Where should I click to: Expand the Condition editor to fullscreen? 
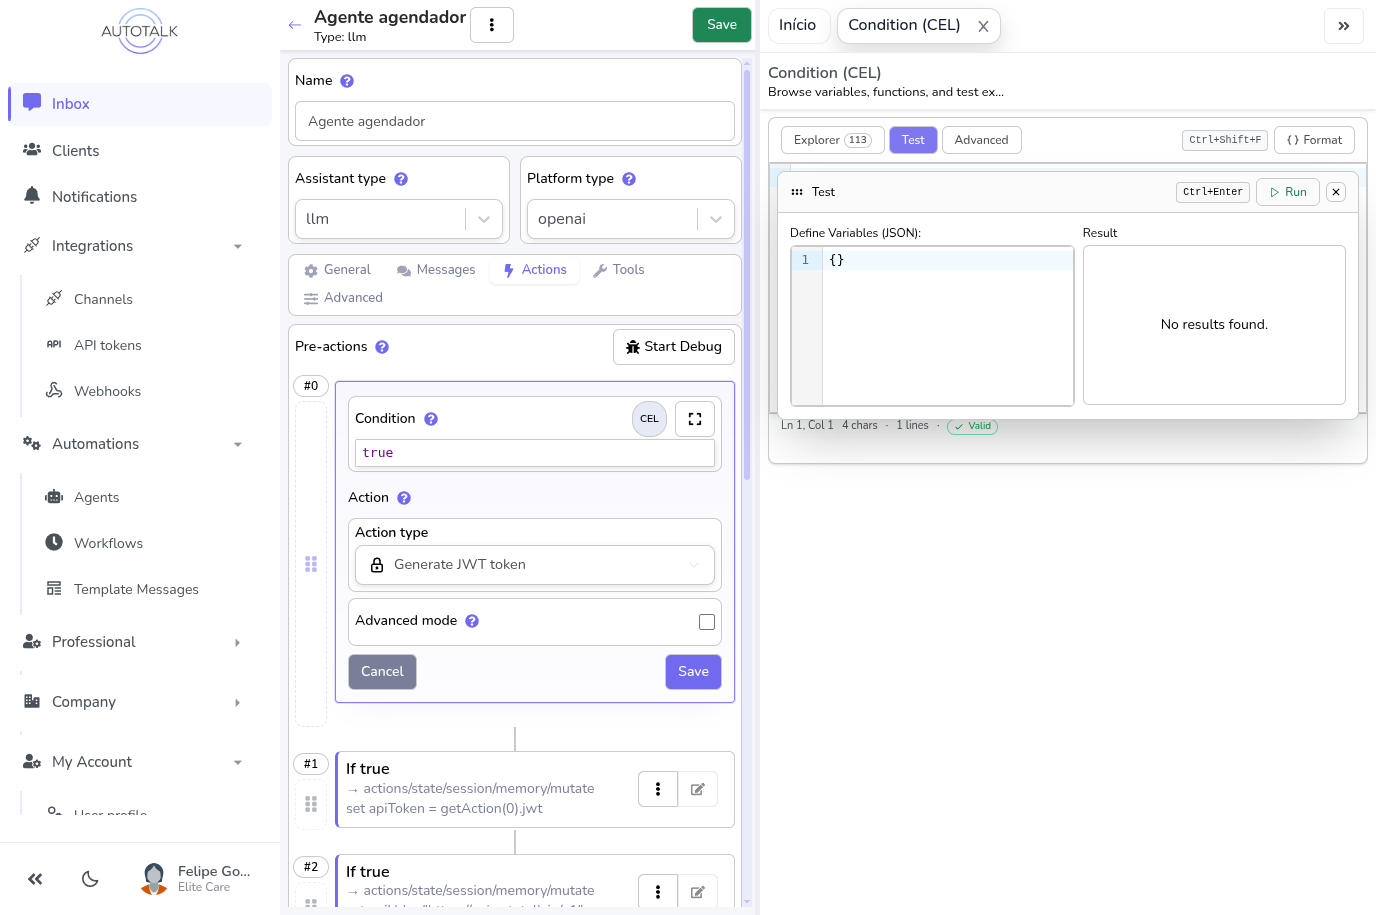tap(694, 419)
